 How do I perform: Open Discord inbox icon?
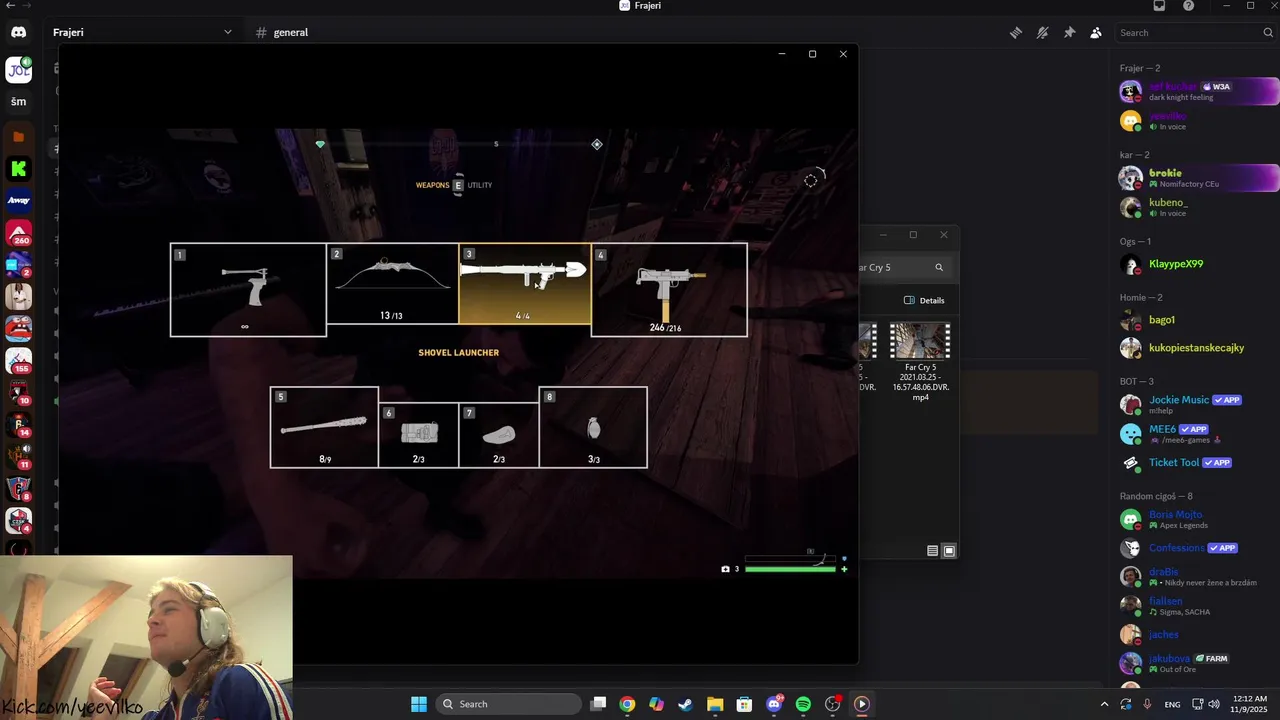click(x=1159, y=6)
